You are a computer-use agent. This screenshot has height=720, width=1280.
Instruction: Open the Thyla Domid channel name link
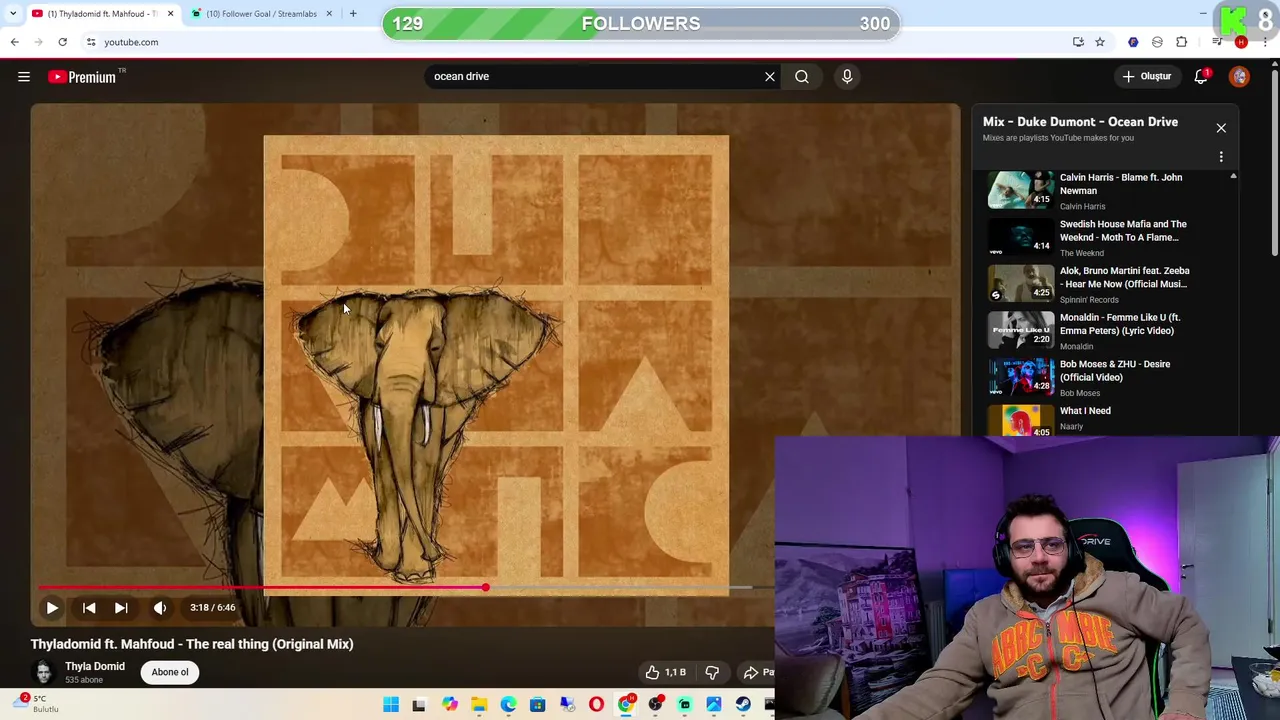coord(95,666)
